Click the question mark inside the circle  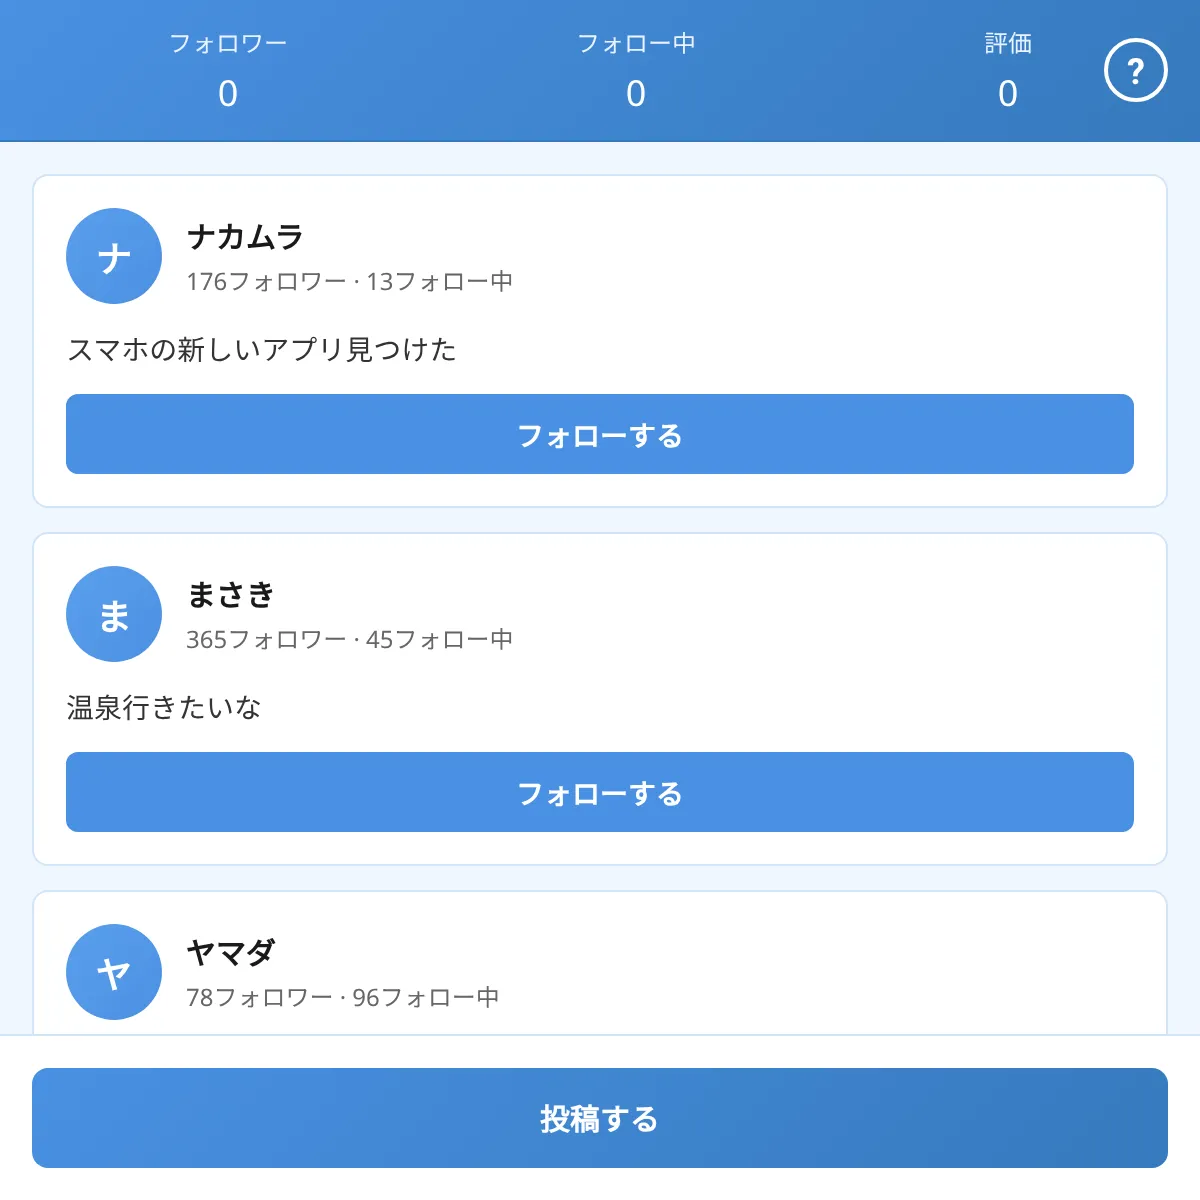[1135, 71]
